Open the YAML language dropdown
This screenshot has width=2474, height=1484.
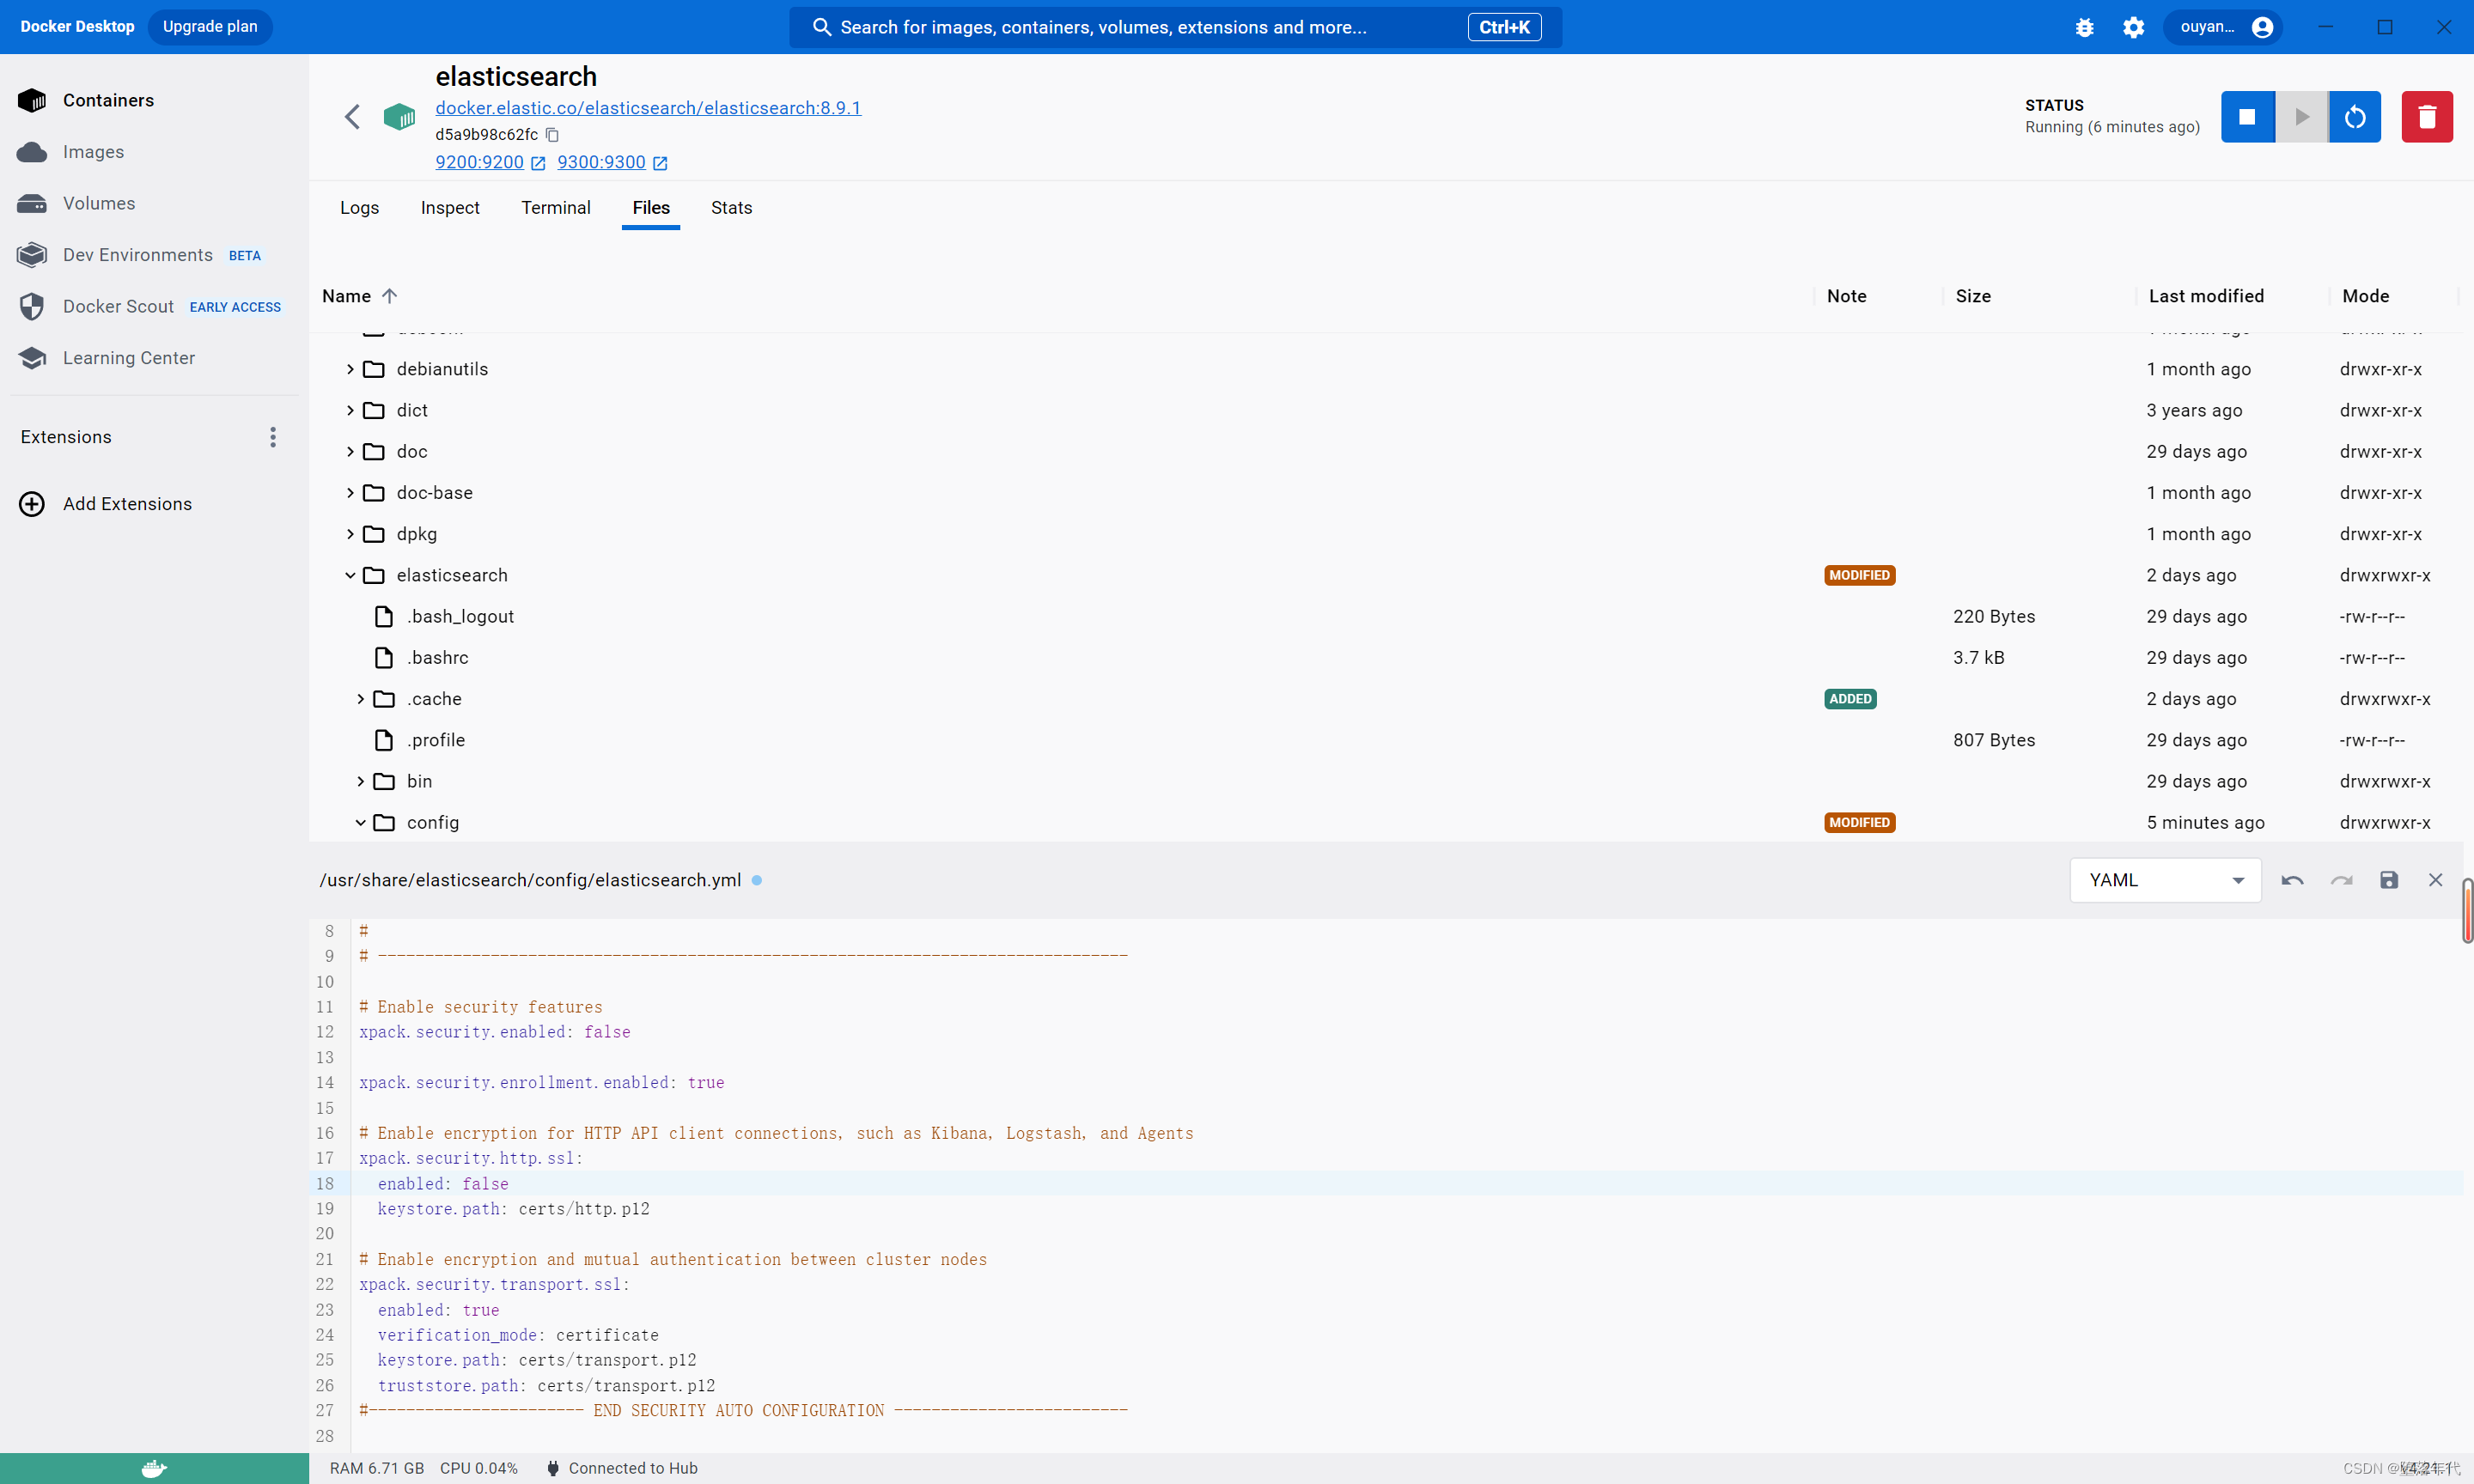(x=2164, y=880)
